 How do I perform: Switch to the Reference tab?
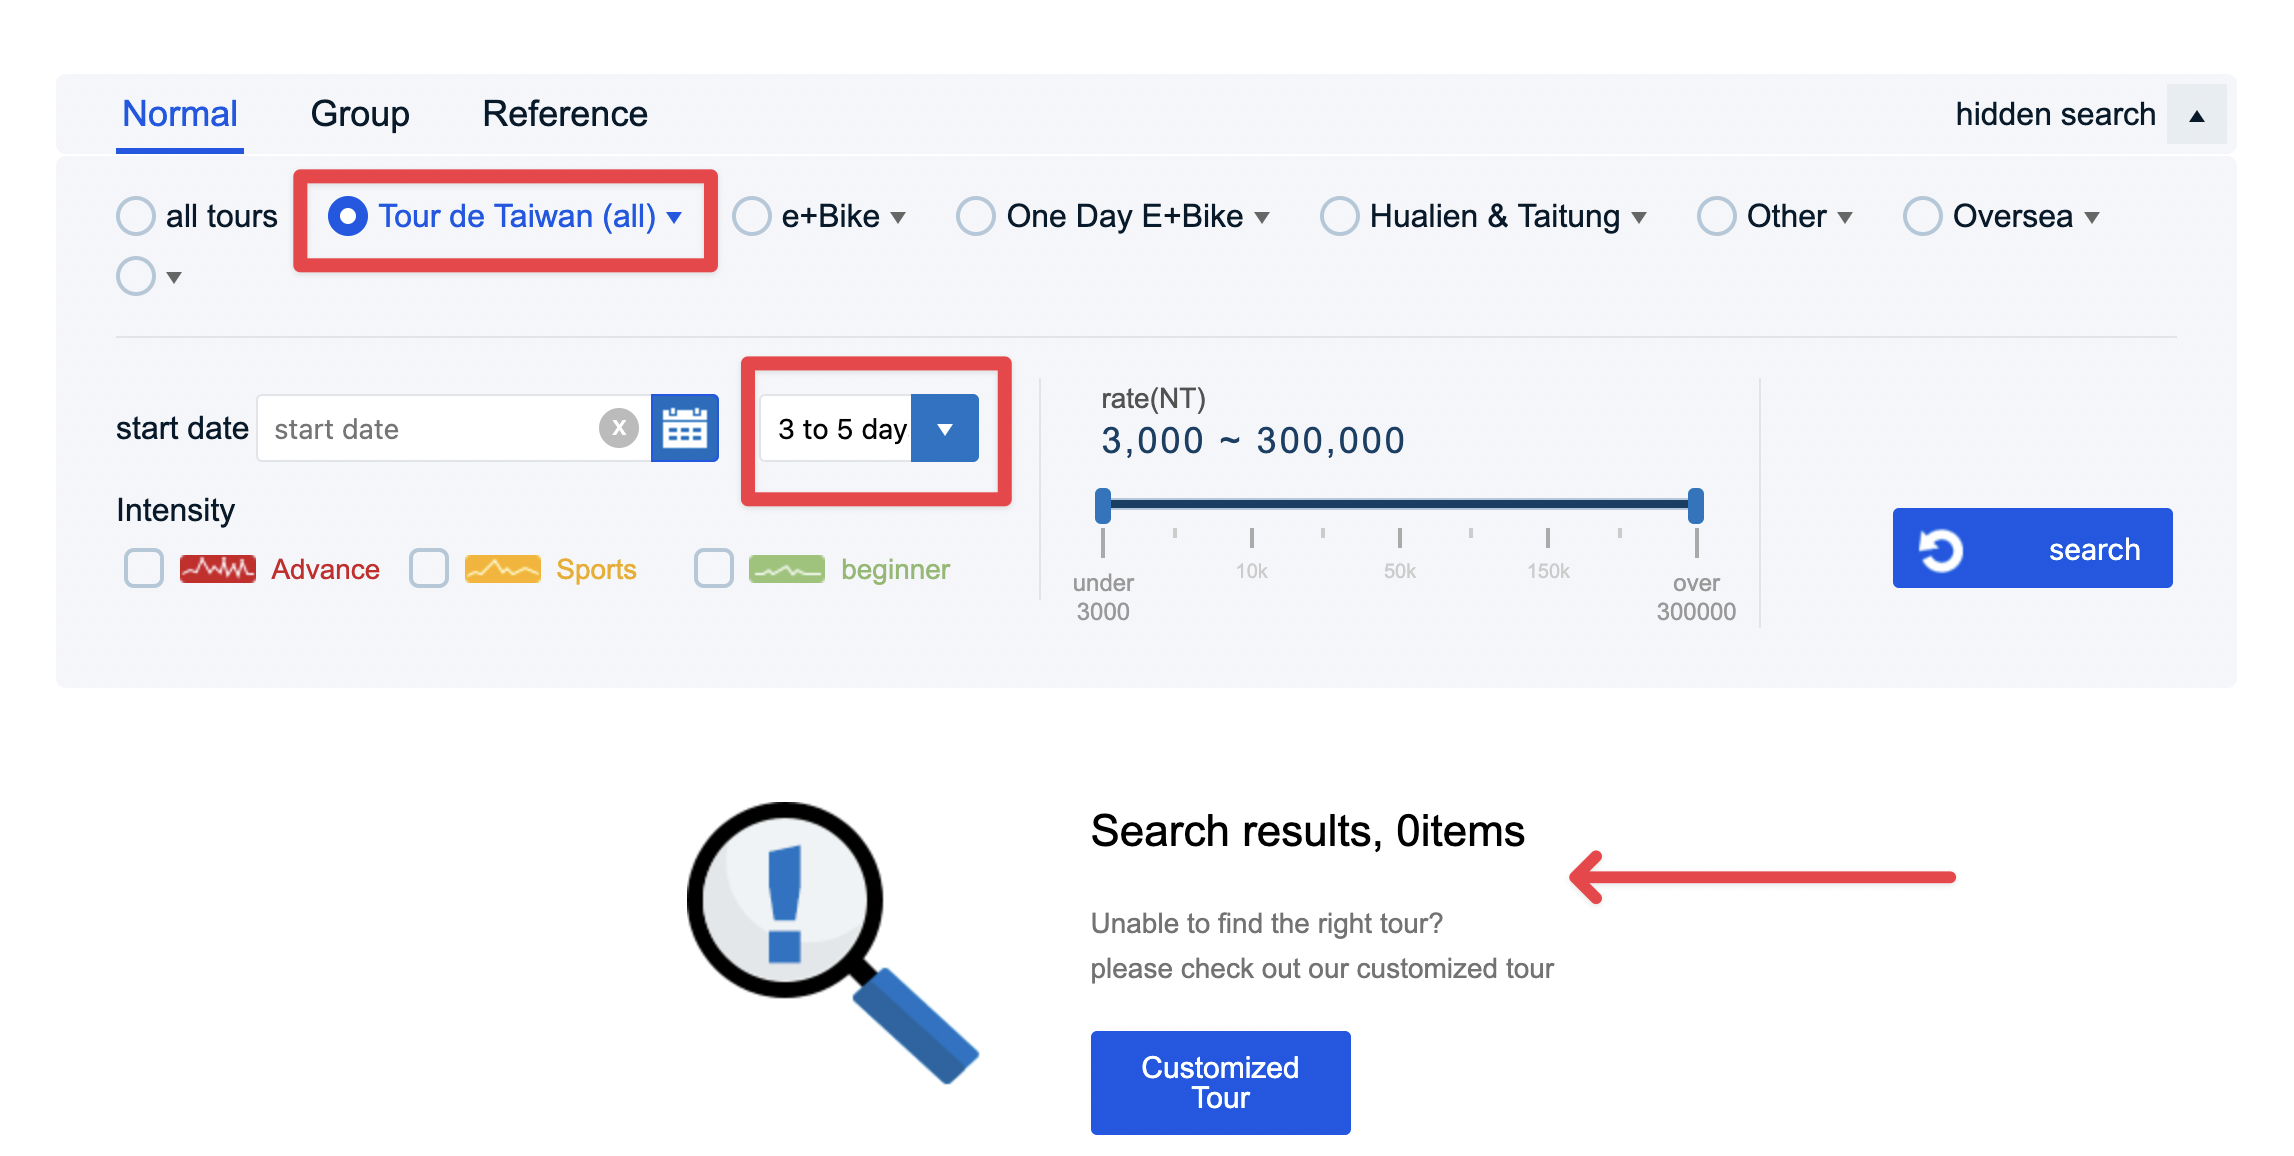point(564,114)
